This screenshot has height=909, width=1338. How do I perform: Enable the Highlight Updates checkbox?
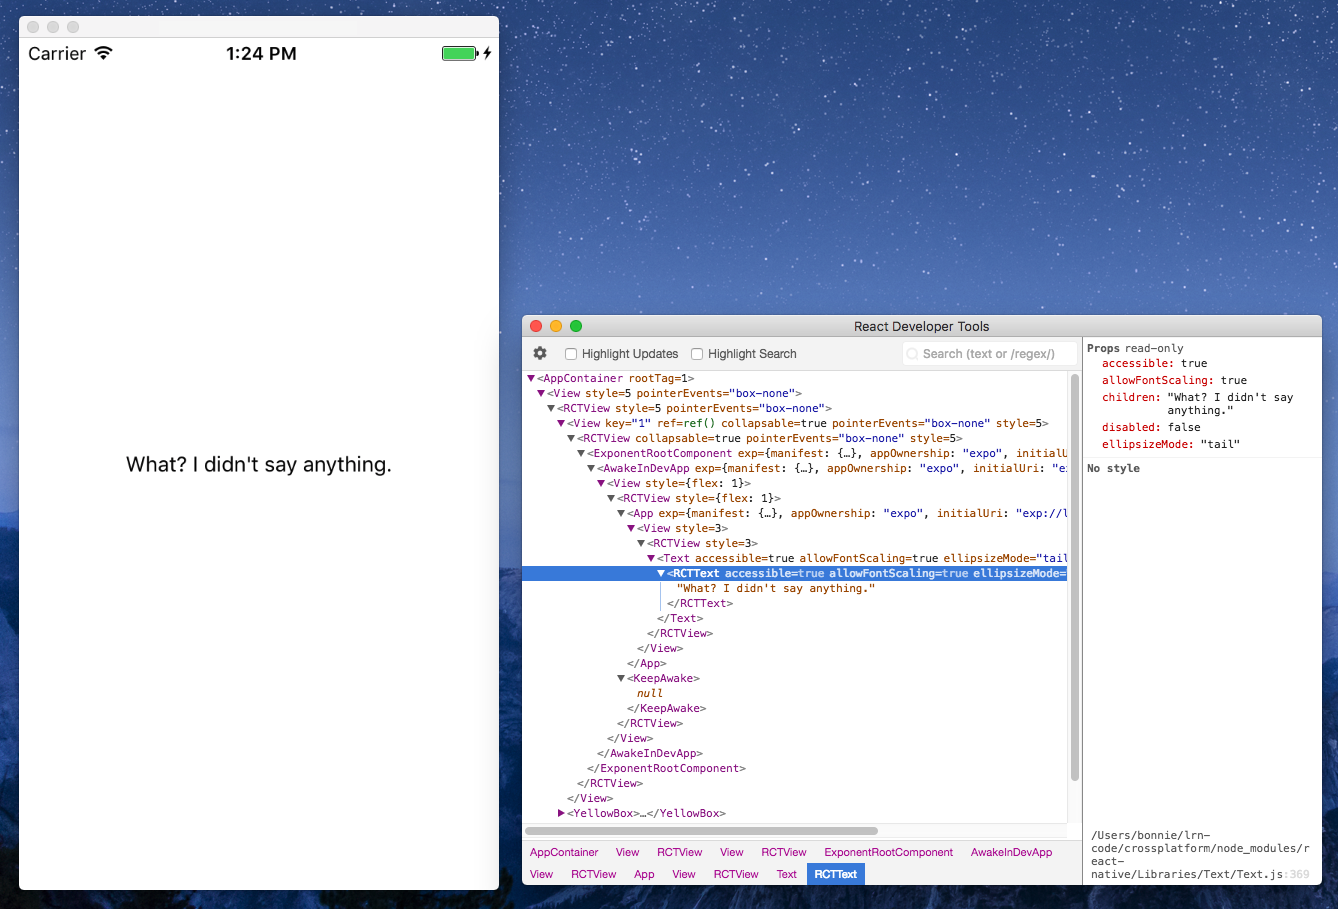click(571, 354)
